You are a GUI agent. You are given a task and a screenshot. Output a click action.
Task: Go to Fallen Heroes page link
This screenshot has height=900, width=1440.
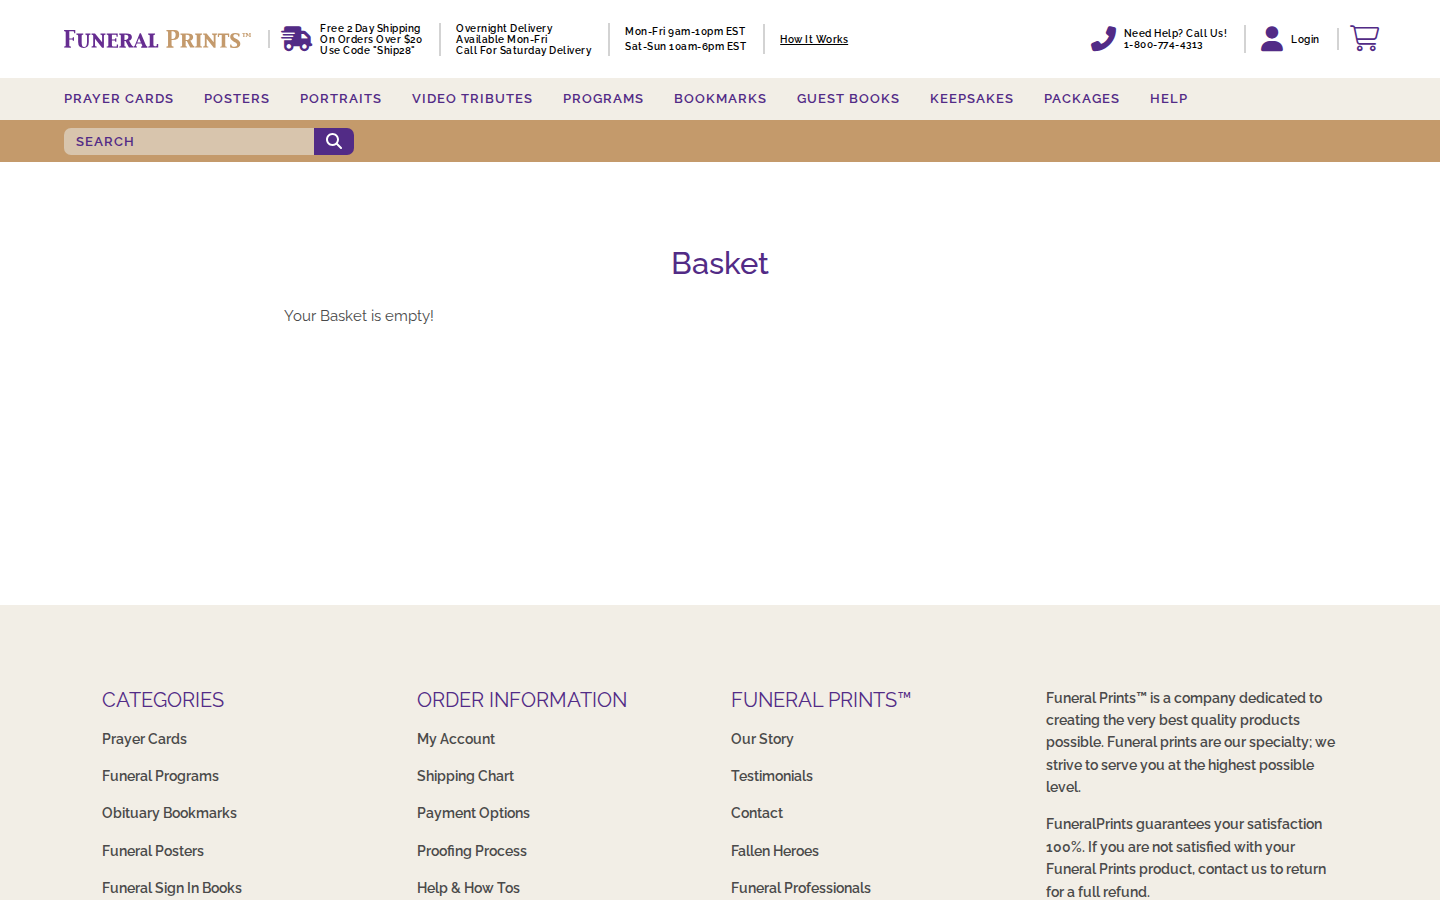(x=774, y=851)
